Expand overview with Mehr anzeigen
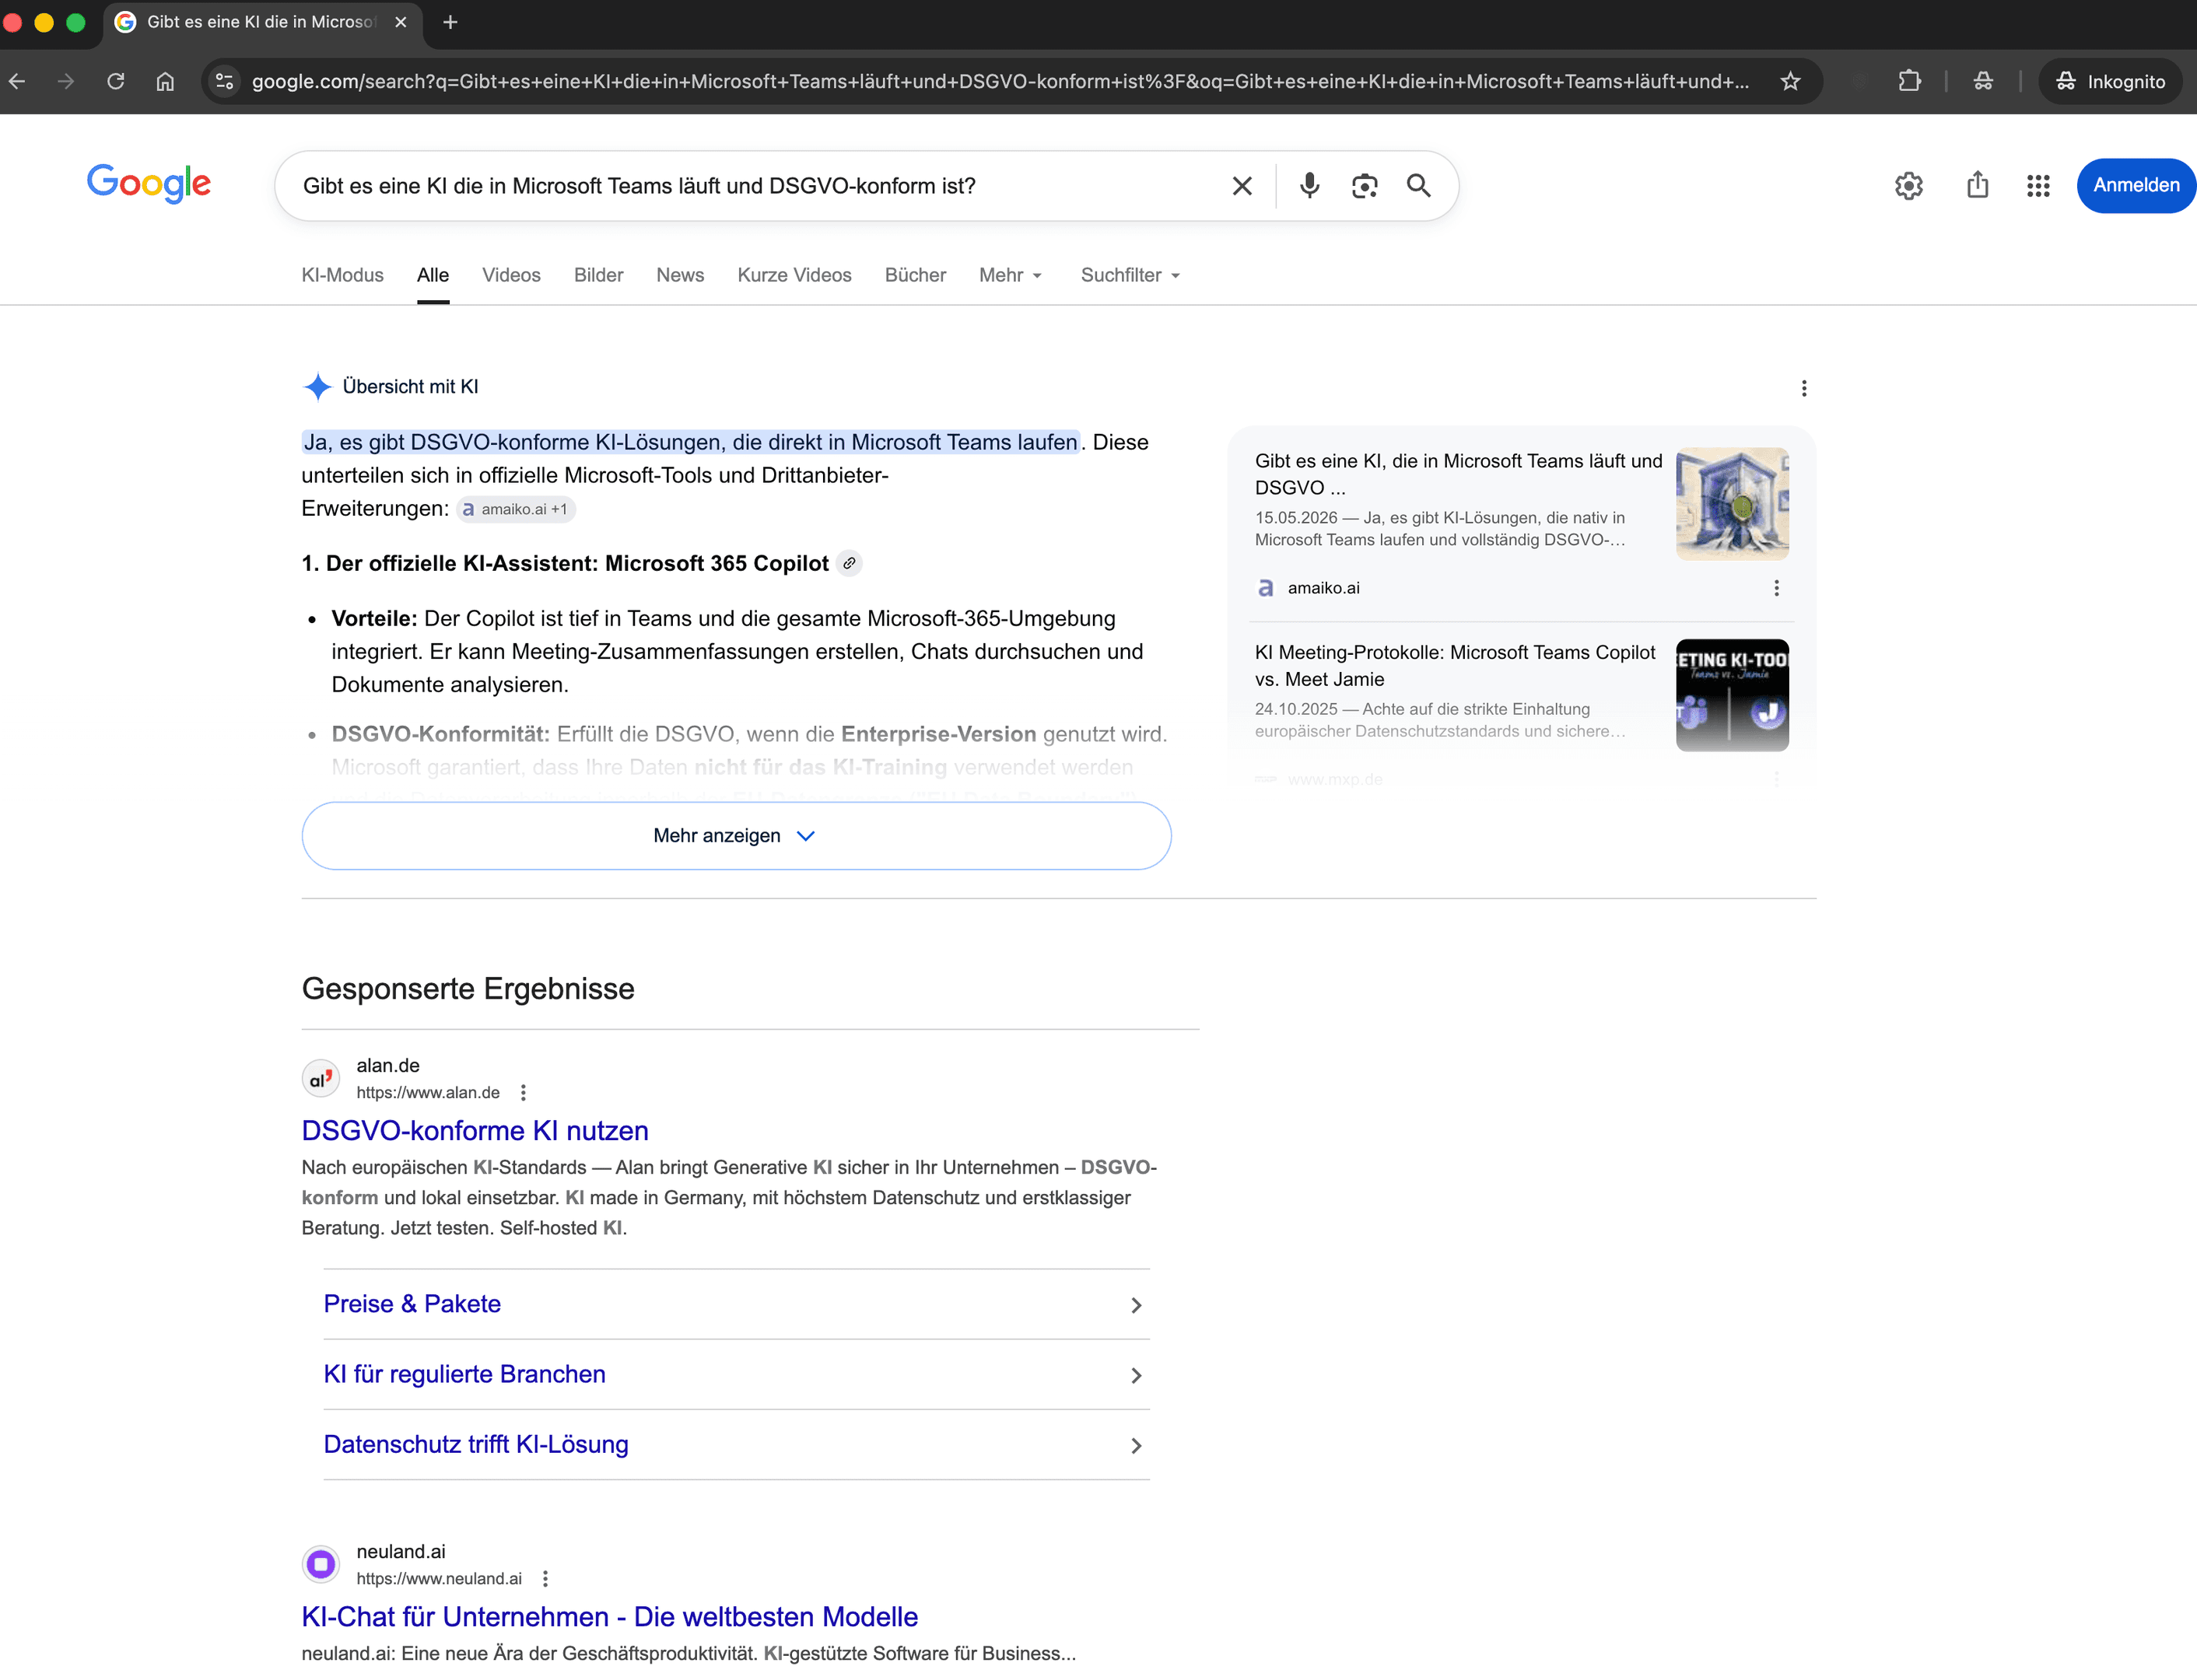The image size is (2197, 1680). [x=736, y=835]
